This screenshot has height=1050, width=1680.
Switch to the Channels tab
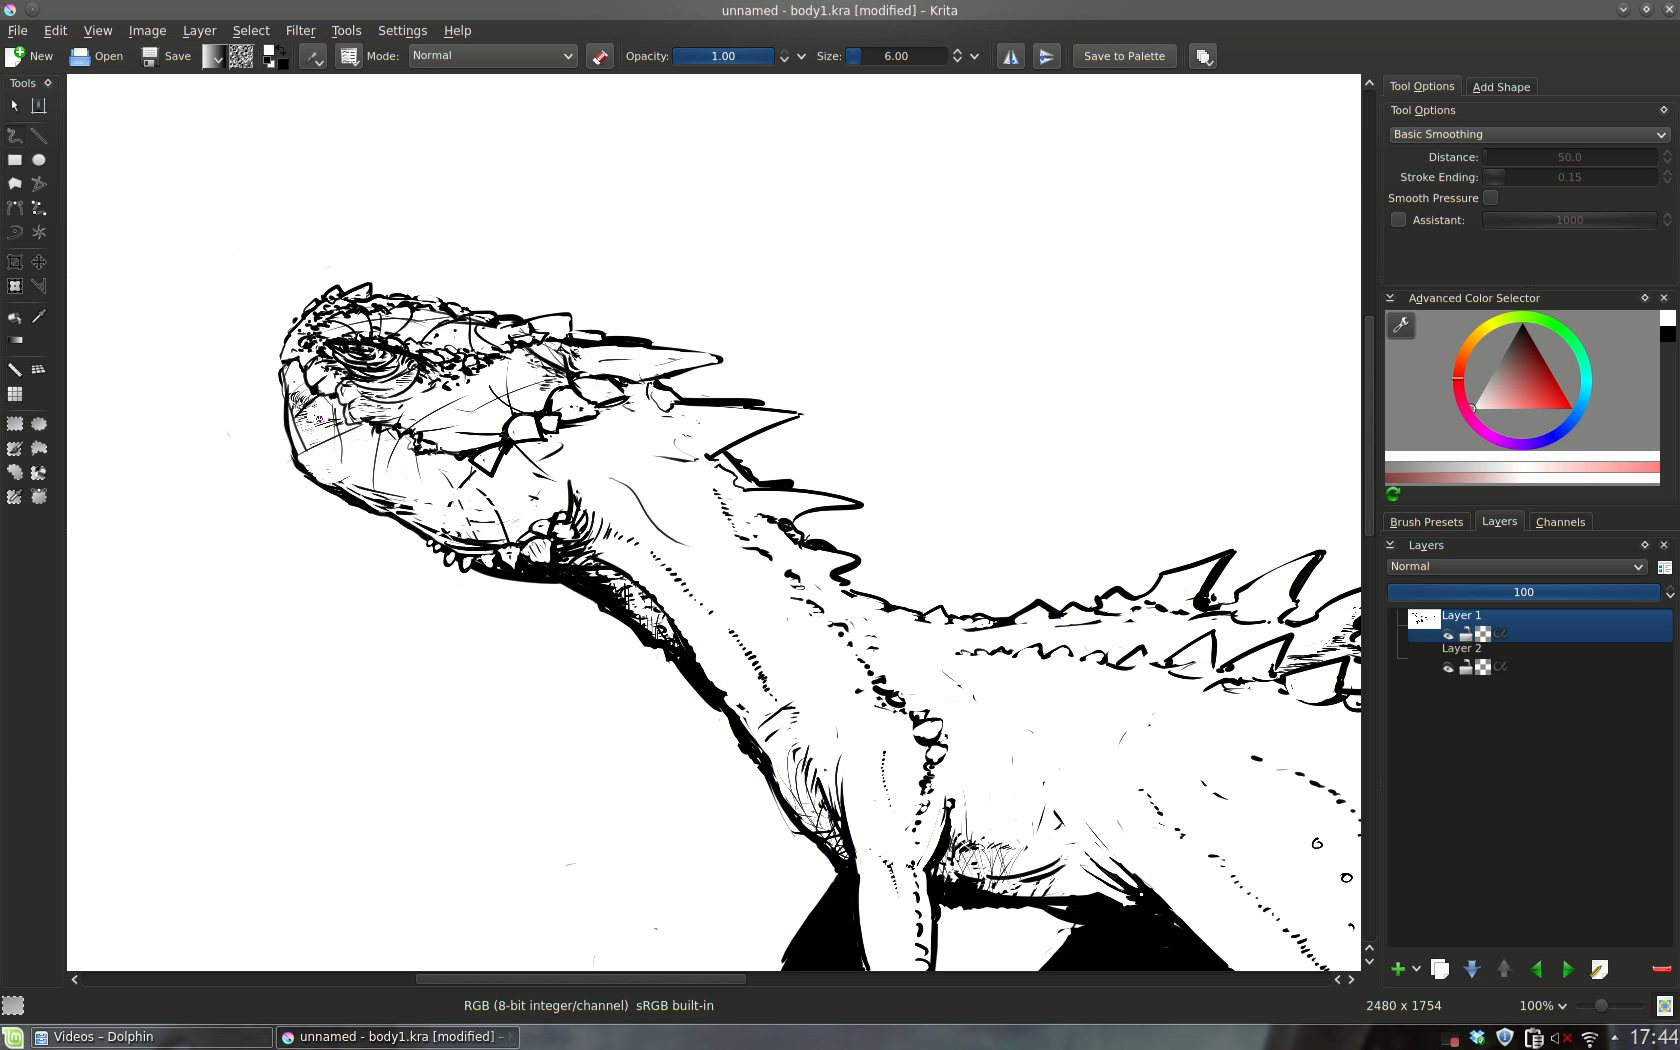click(x=1559, y=521)
